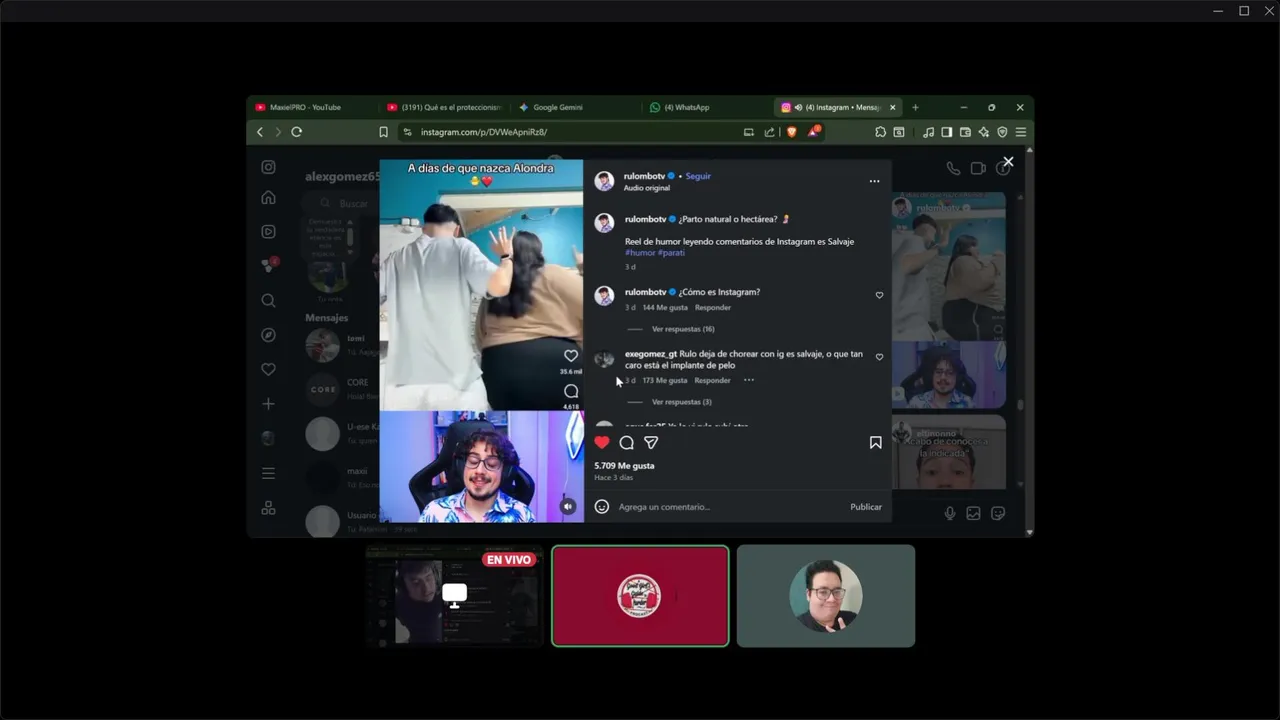Viewport: 1280px width, 720px height.
Task: Click the microphone voice message icon
Action: coord(950,513)
